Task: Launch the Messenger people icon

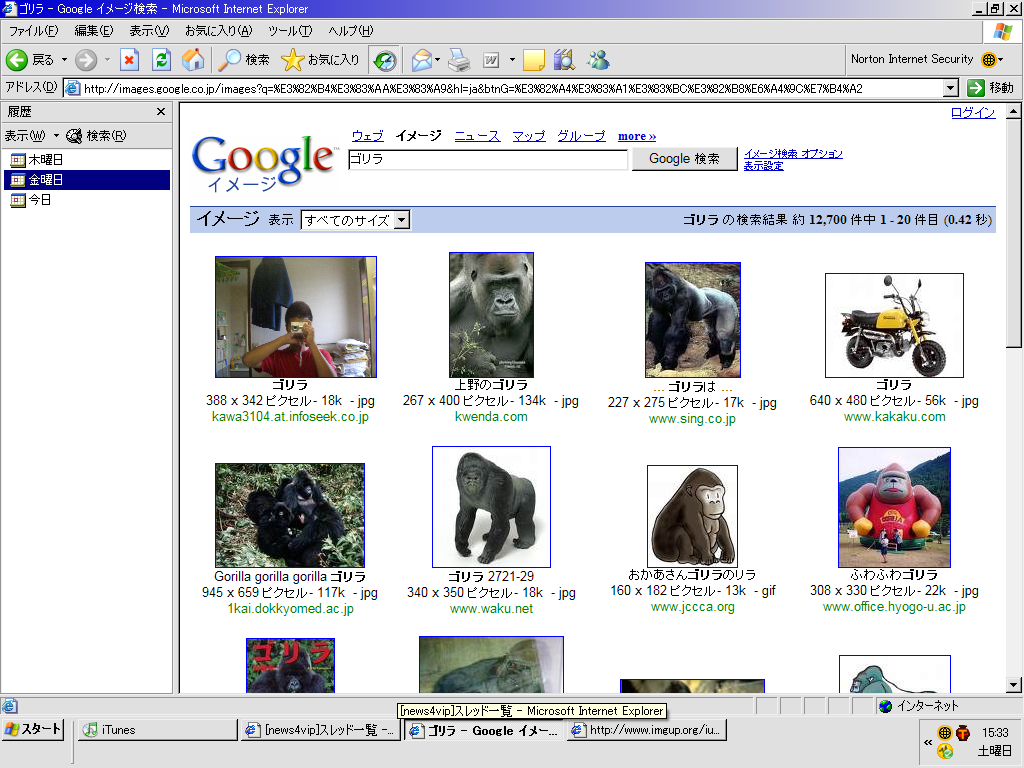Action: 598,60
